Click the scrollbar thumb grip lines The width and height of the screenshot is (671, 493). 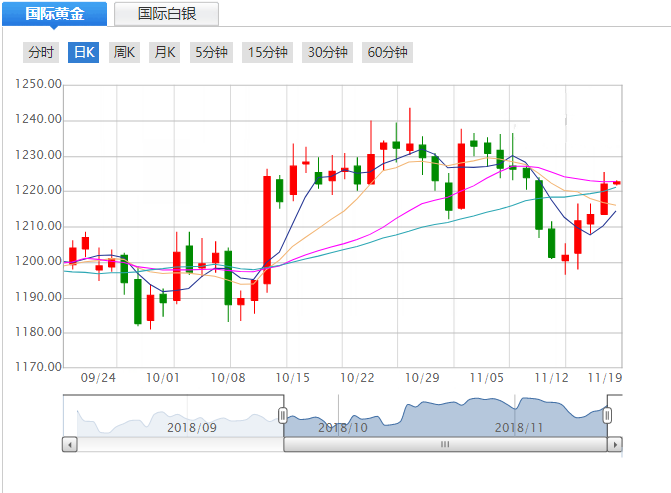(x=446, y=444)
